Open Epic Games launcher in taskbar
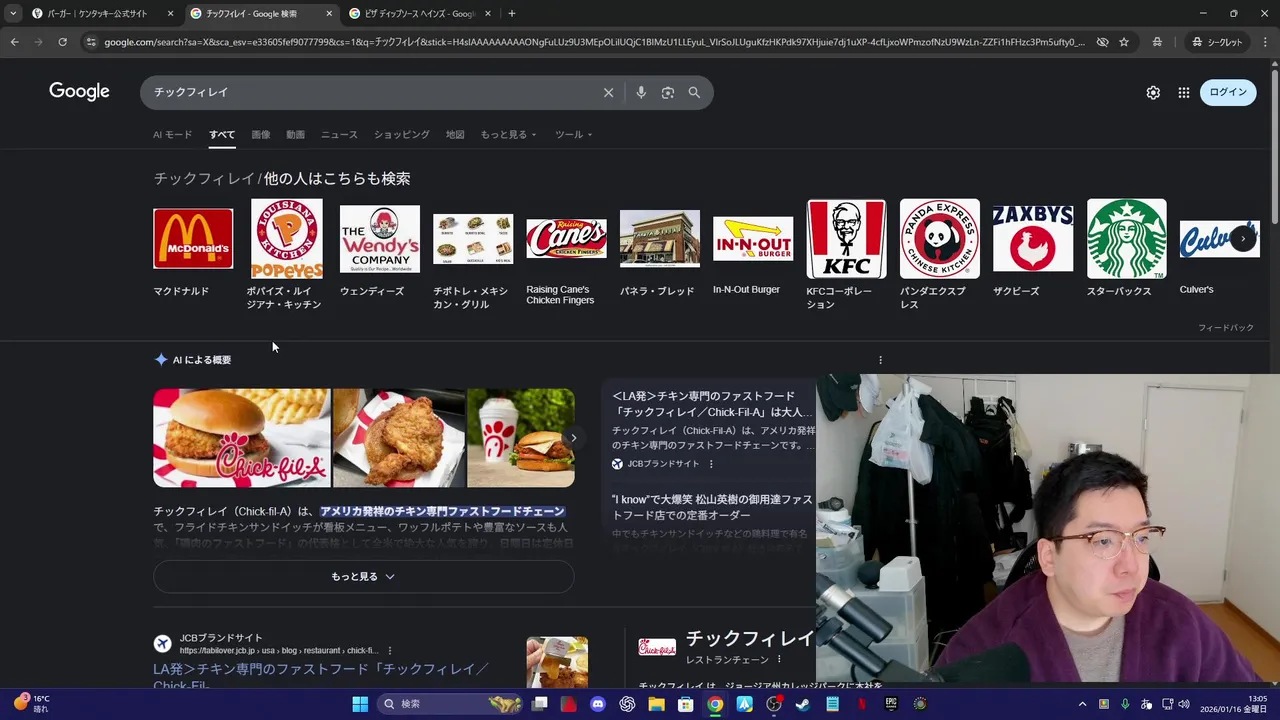Screen dimensions: 1280x720 point(890,704)
